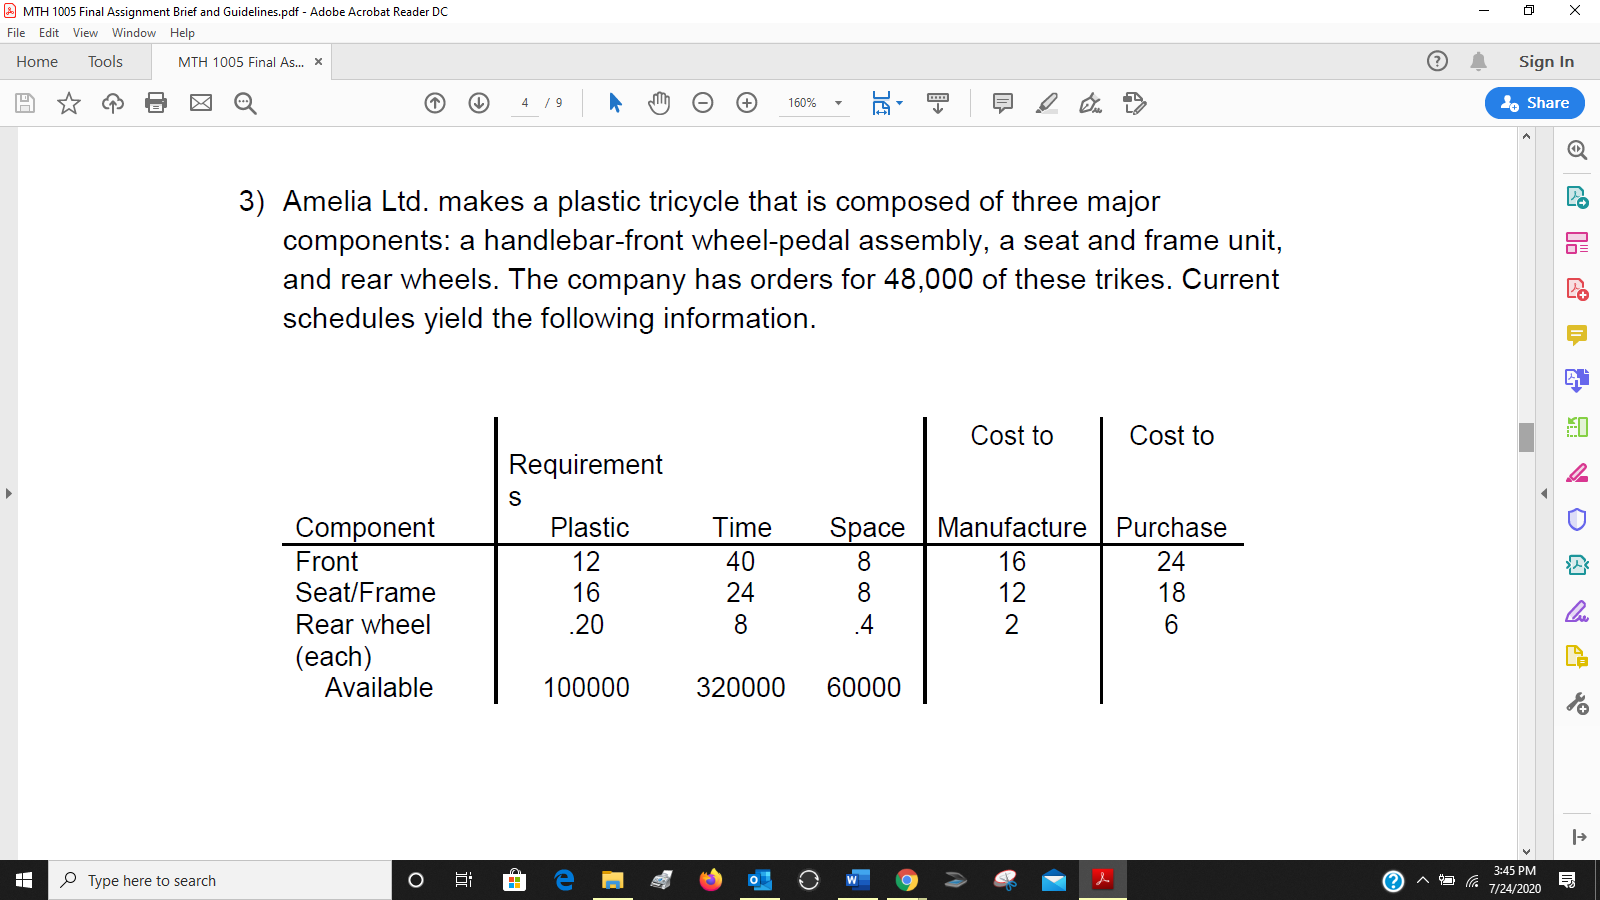Switch to the Home tab
1600x900 pixels.
[37, 62]
